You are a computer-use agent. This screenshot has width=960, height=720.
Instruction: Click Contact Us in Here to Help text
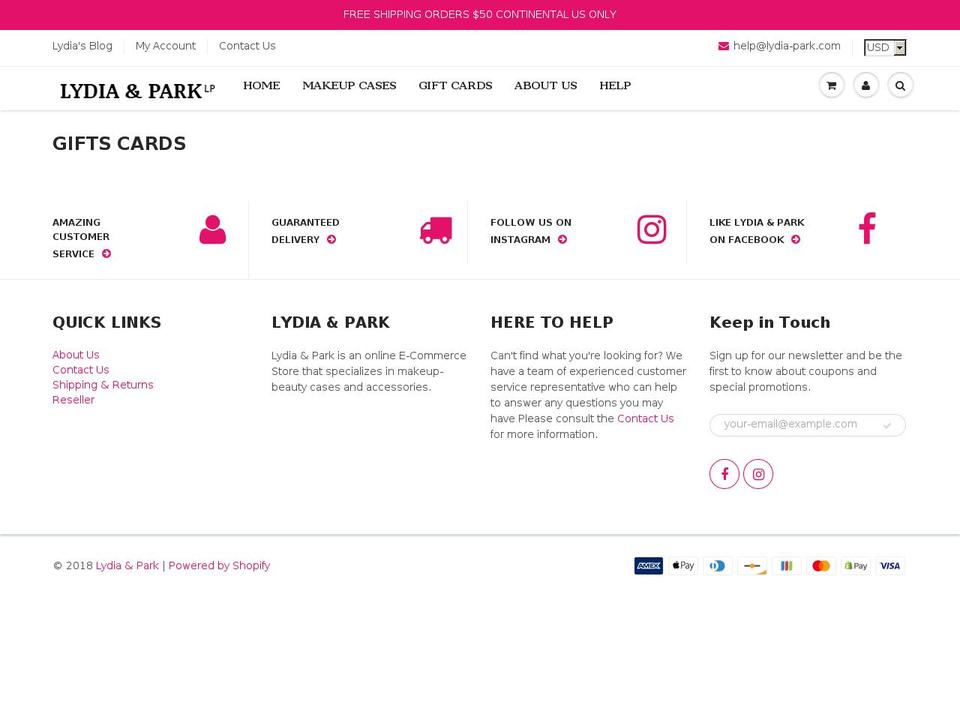coord(645,418)
